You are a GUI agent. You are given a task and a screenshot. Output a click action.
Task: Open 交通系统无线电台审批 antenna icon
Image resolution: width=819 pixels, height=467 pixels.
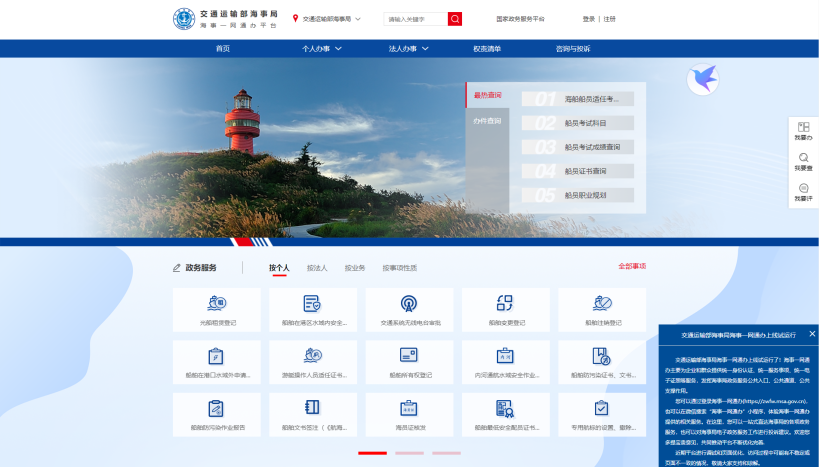click(x=409, y=304)
